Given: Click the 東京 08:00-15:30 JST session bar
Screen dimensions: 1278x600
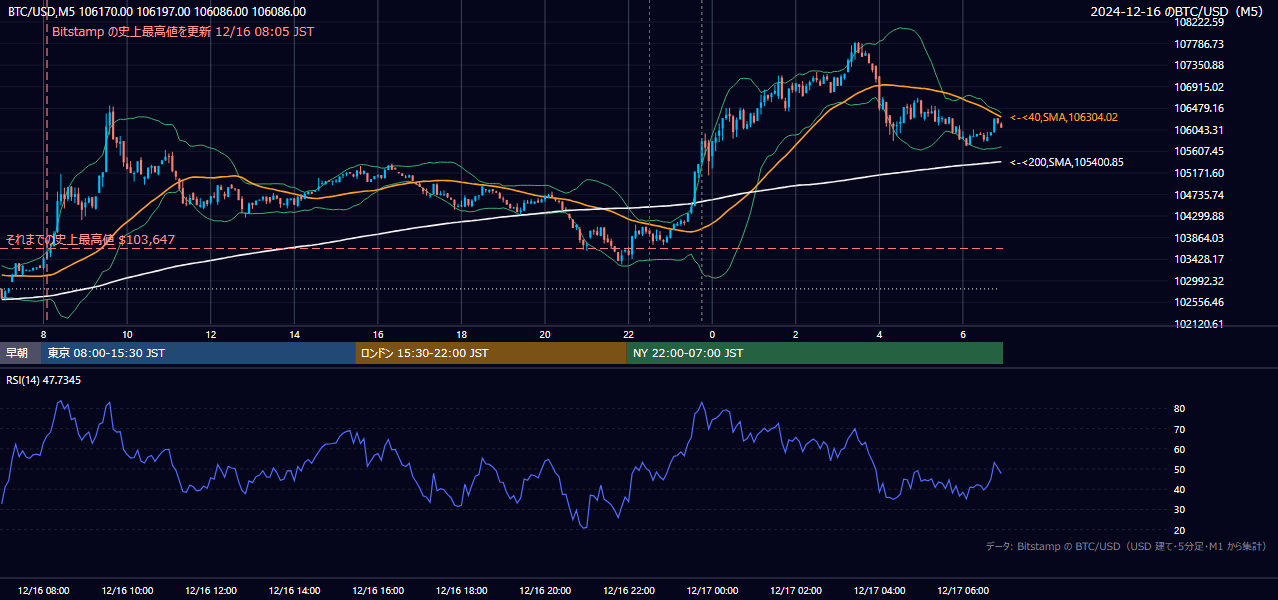Looking at the screenshot, I should [x=198, y=353].
